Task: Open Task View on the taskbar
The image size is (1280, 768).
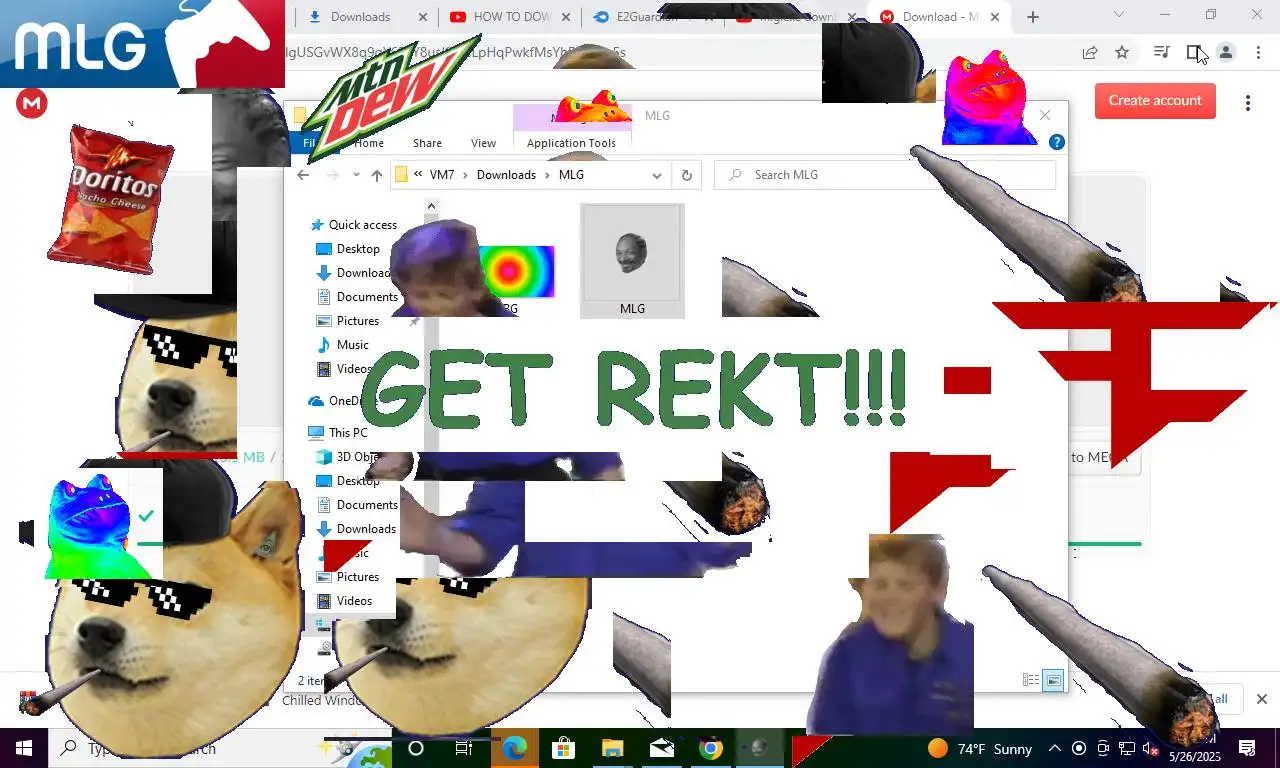Action: (464, 748)
